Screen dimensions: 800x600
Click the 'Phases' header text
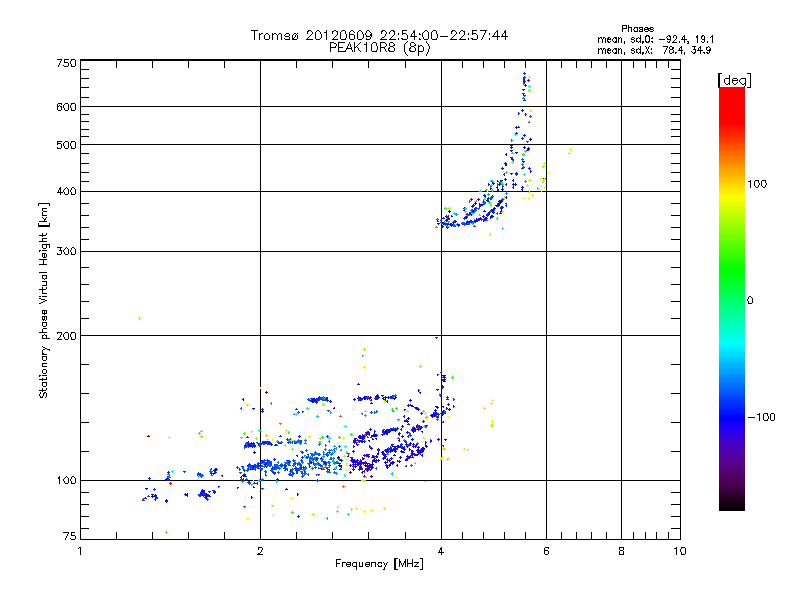(x=637, y=29)
